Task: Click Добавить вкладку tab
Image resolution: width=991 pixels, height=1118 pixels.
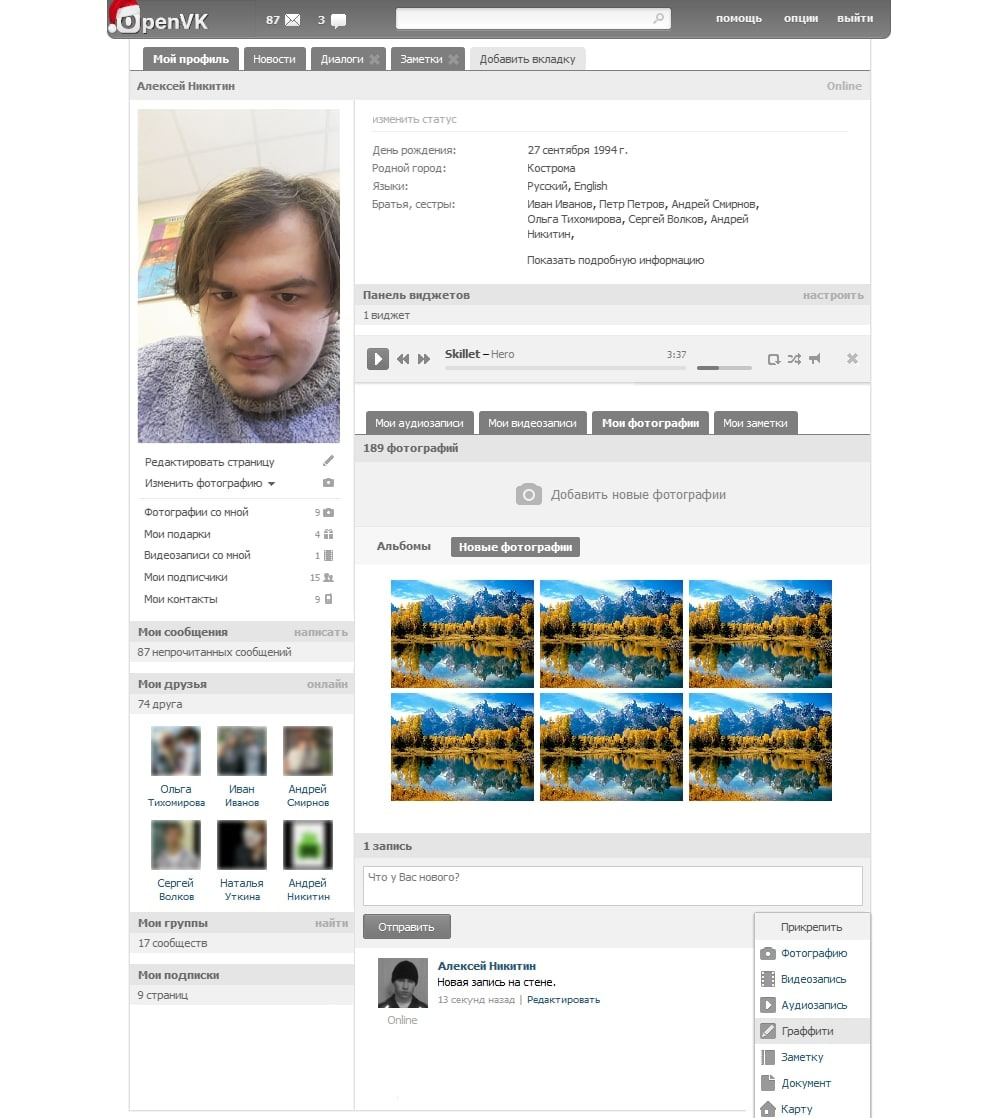Action: pos(528,59)
